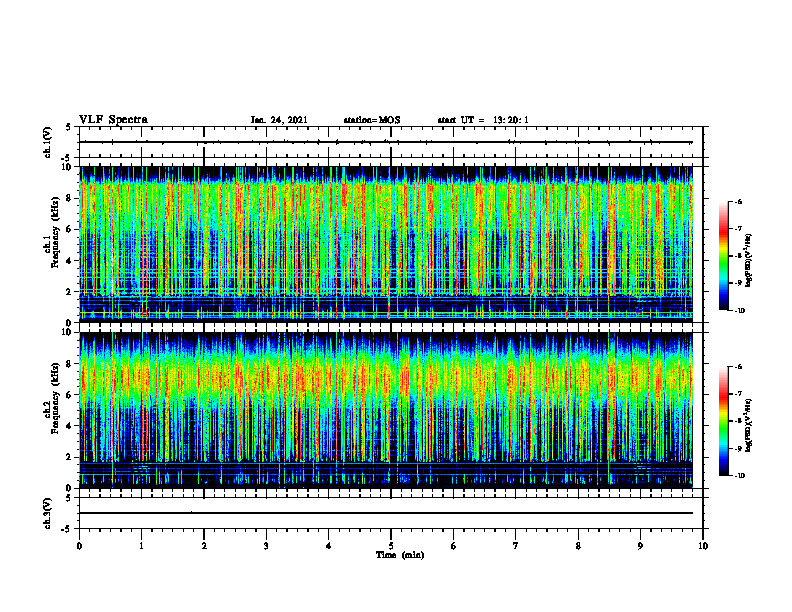
Task: Click time axis tick label "5"
Action: click(x=391, y=546)
